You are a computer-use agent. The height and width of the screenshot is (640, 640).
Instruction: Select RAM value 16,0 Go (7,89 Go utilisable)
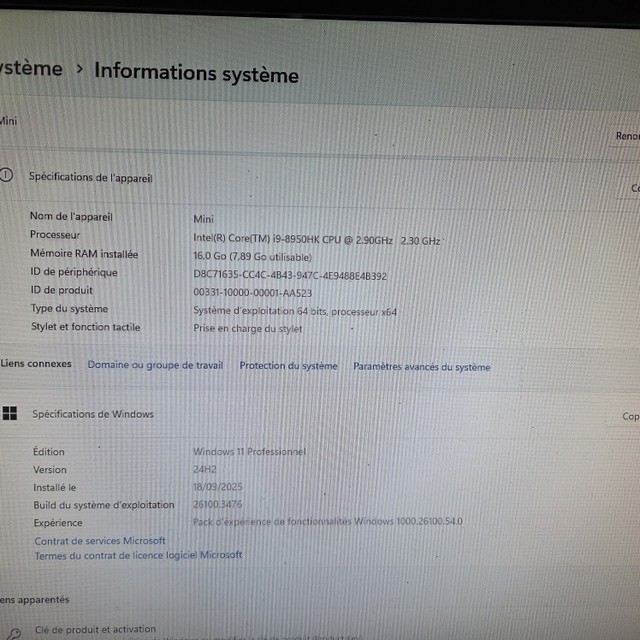(252, 257)
